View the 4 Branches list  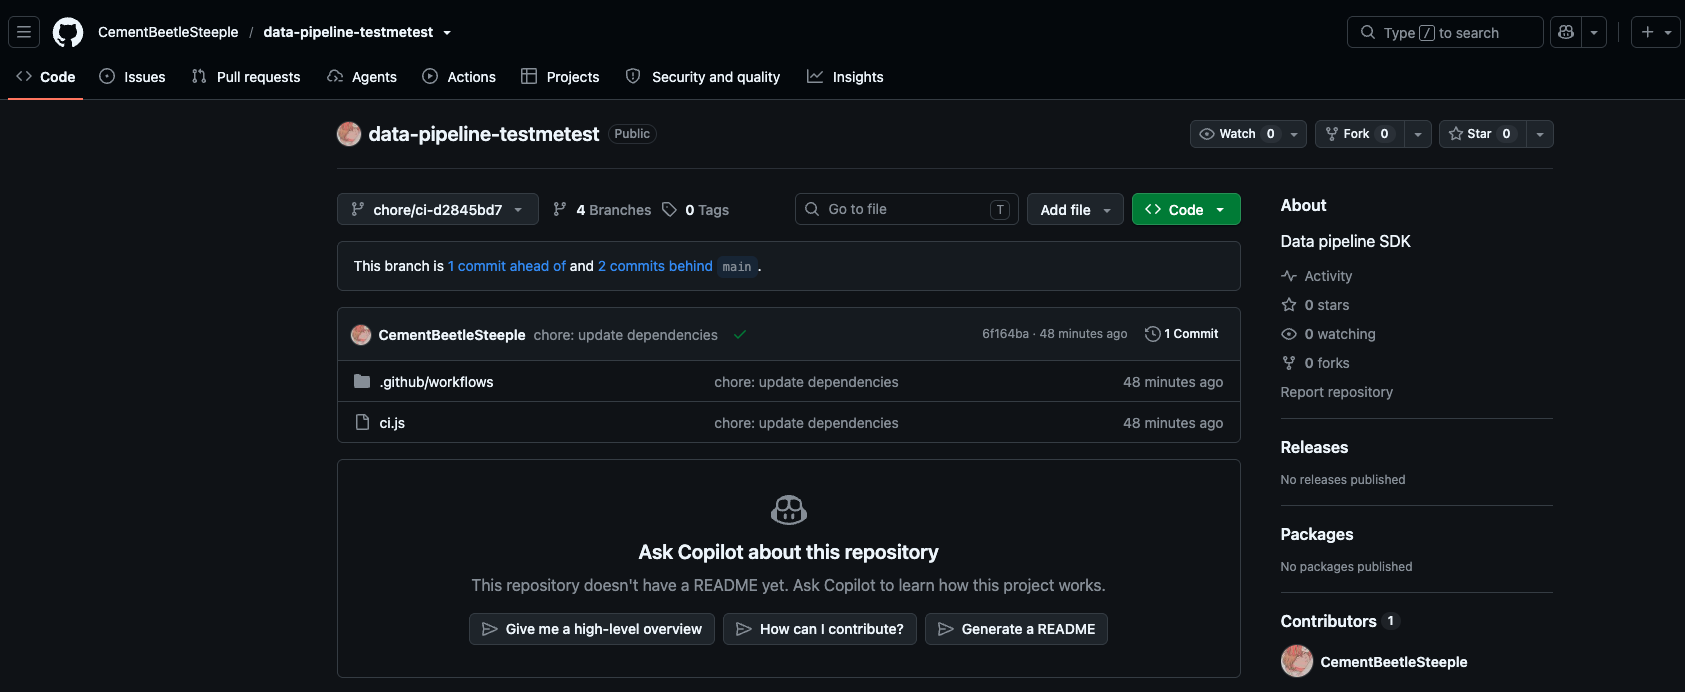click(x=602, y=209)
